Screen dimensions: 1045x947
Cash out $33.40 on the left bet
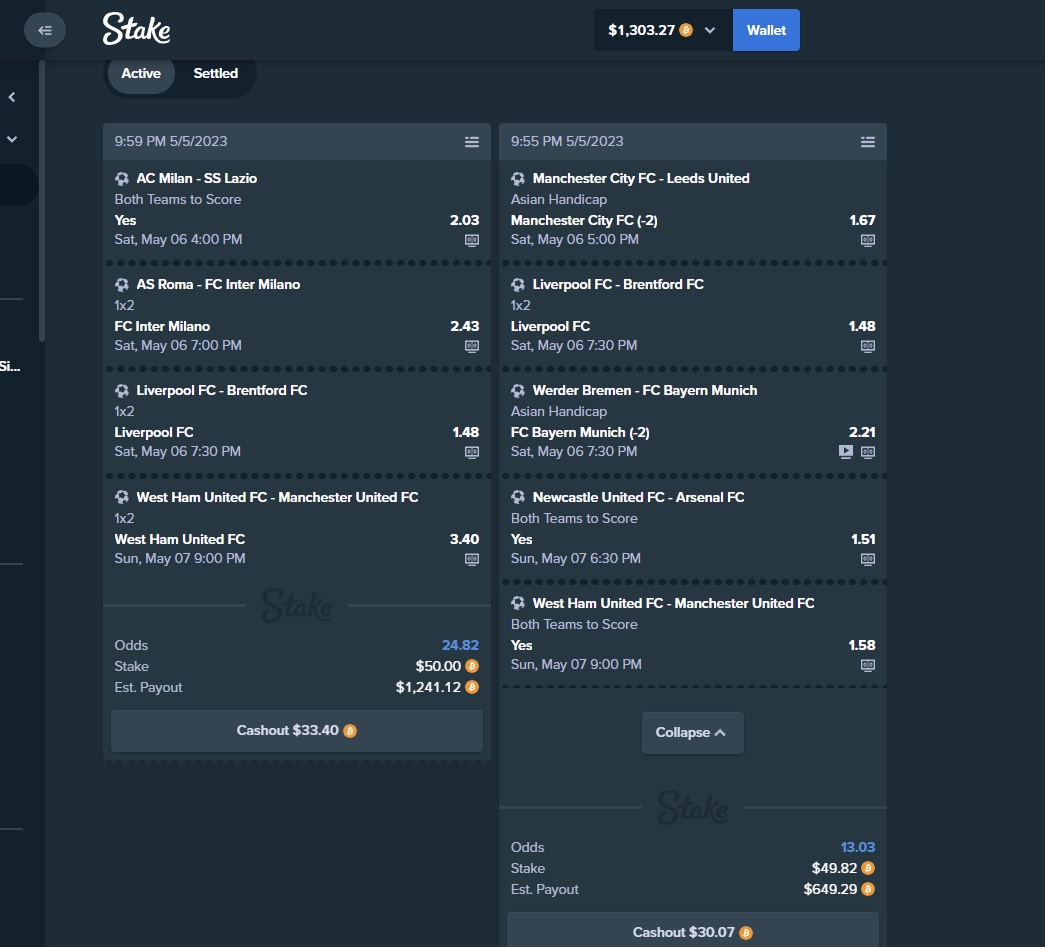(297, 731)
